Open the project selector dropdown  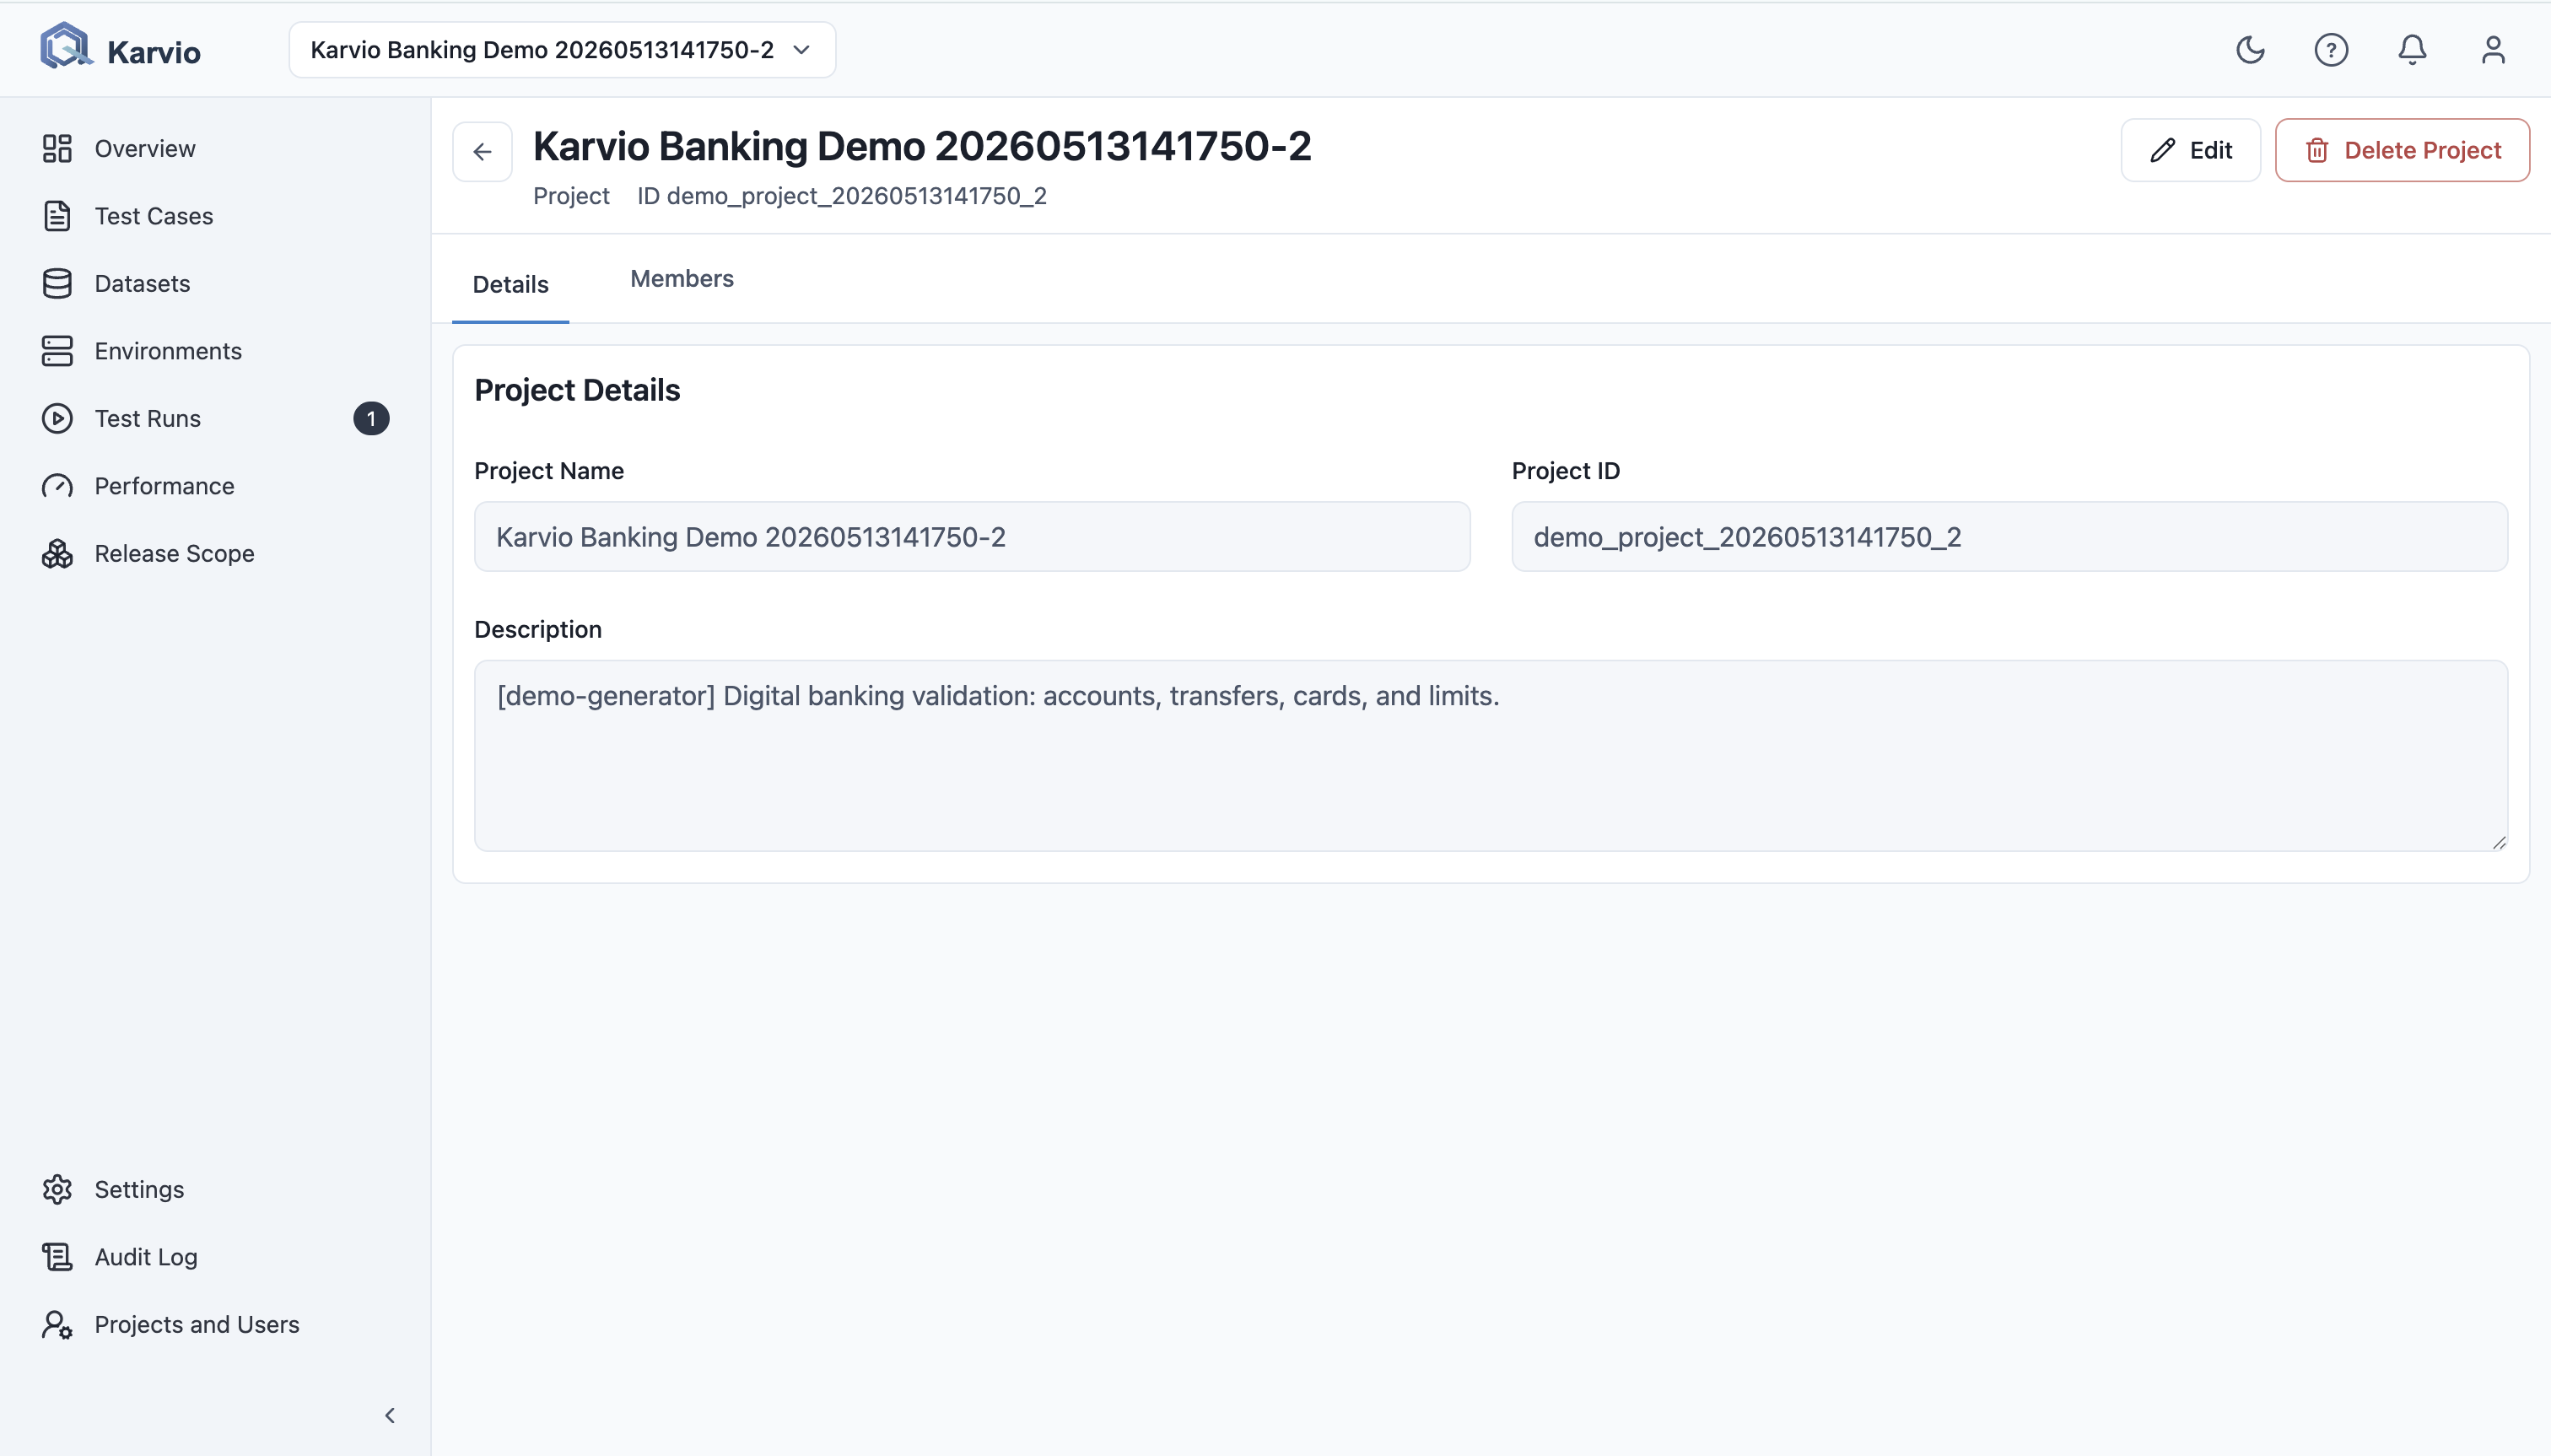click(x=562, y=50)
